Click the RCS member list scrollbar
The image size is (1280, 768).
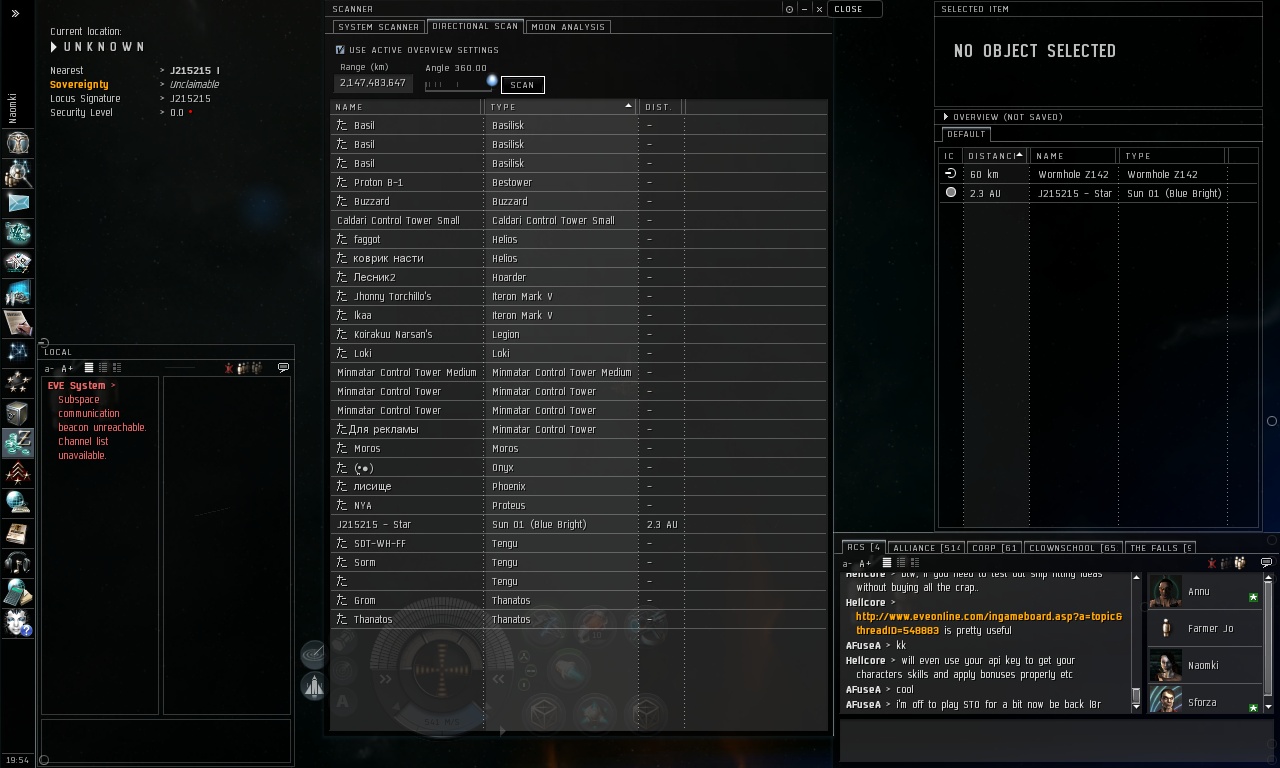pyautogui.click(x=1269, y=640)
